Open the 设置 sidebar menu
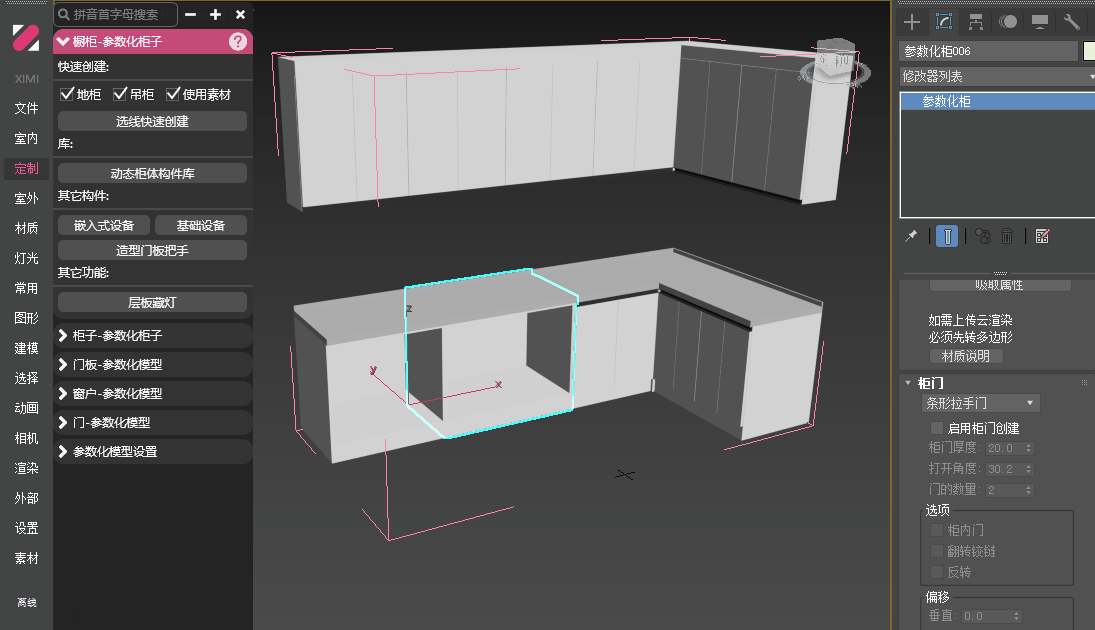 (27, 528)
